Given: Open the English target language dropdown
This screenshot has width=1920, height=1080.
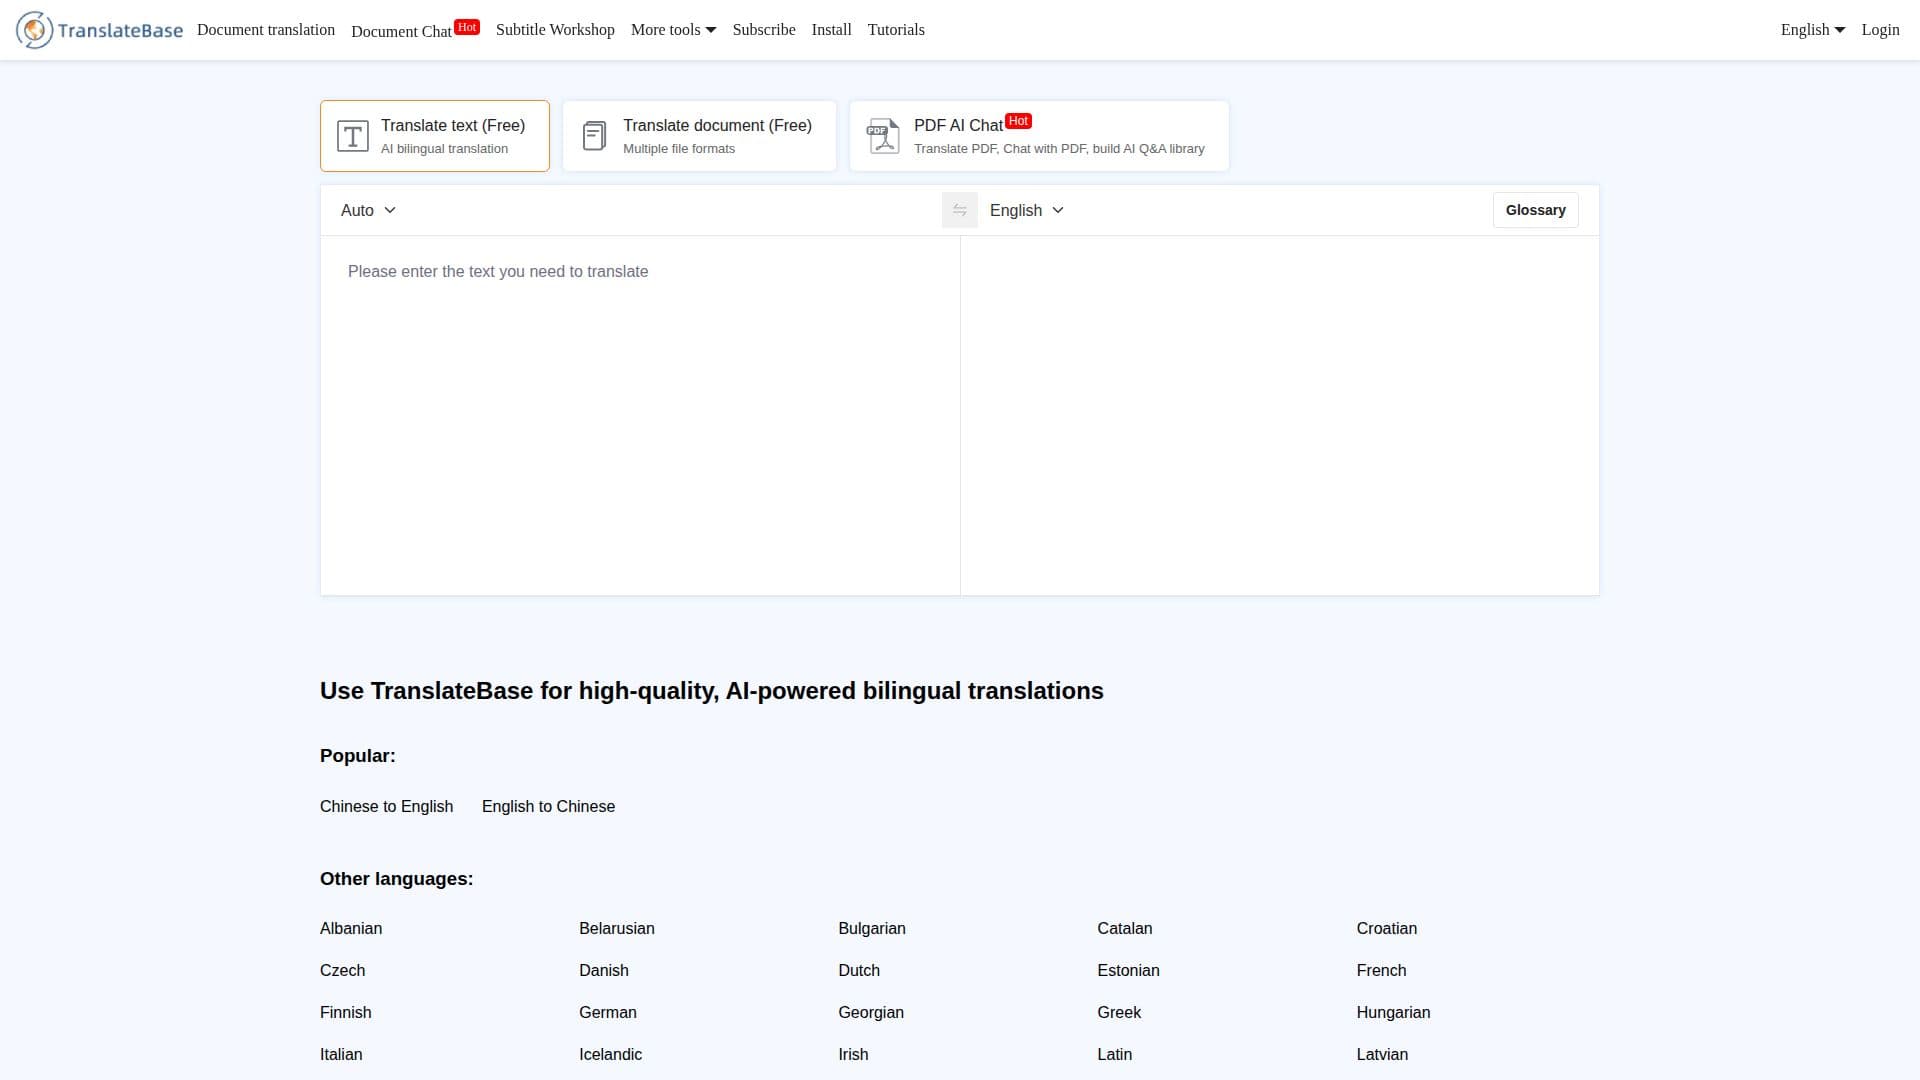Looking at the screenshot, I should pos(1027,210).
